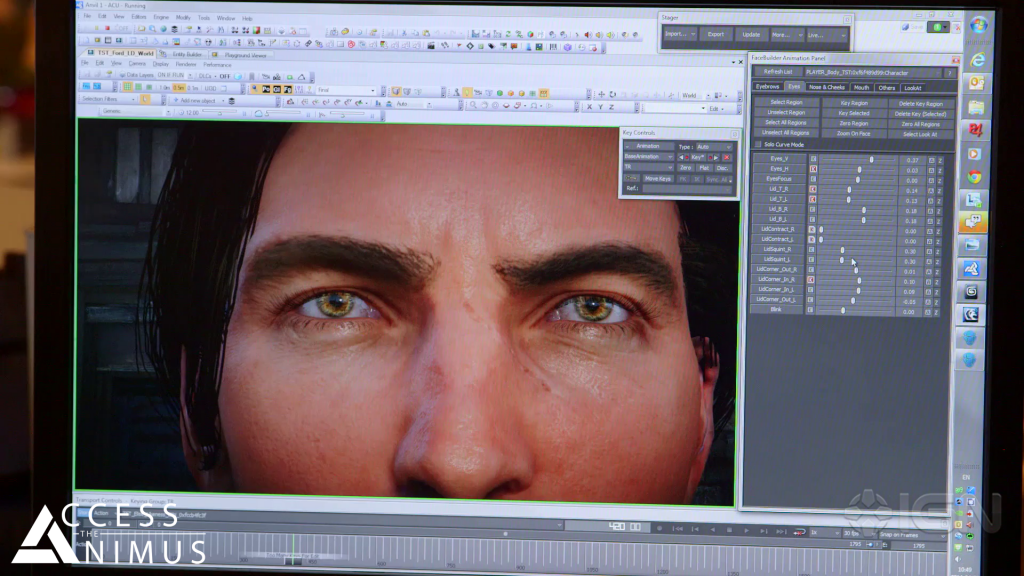Enable the Solo Curve Mode checkbox

click(x=757, y=144)
